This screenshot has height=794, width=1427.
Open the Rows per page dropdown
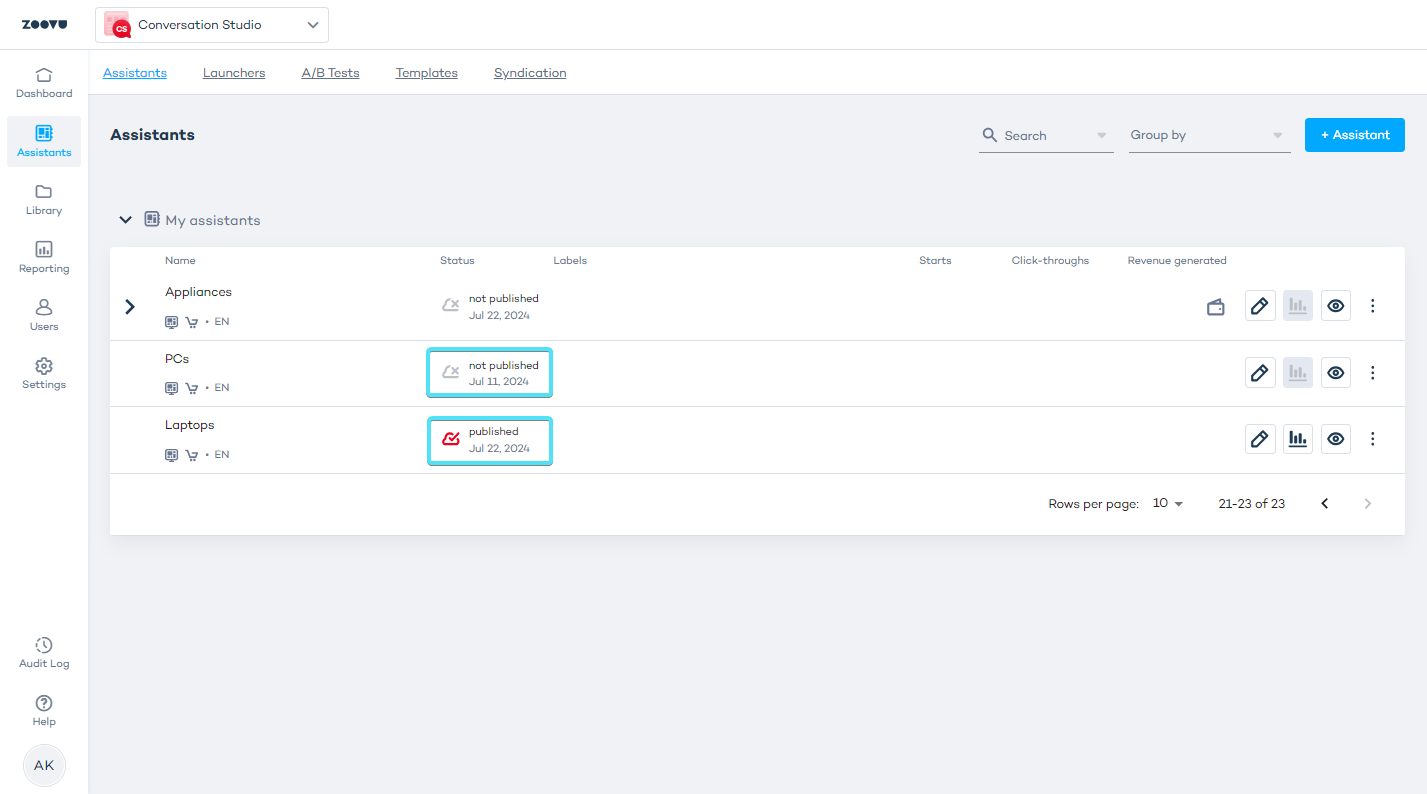pyautogui.click(x=1167, y=504)
